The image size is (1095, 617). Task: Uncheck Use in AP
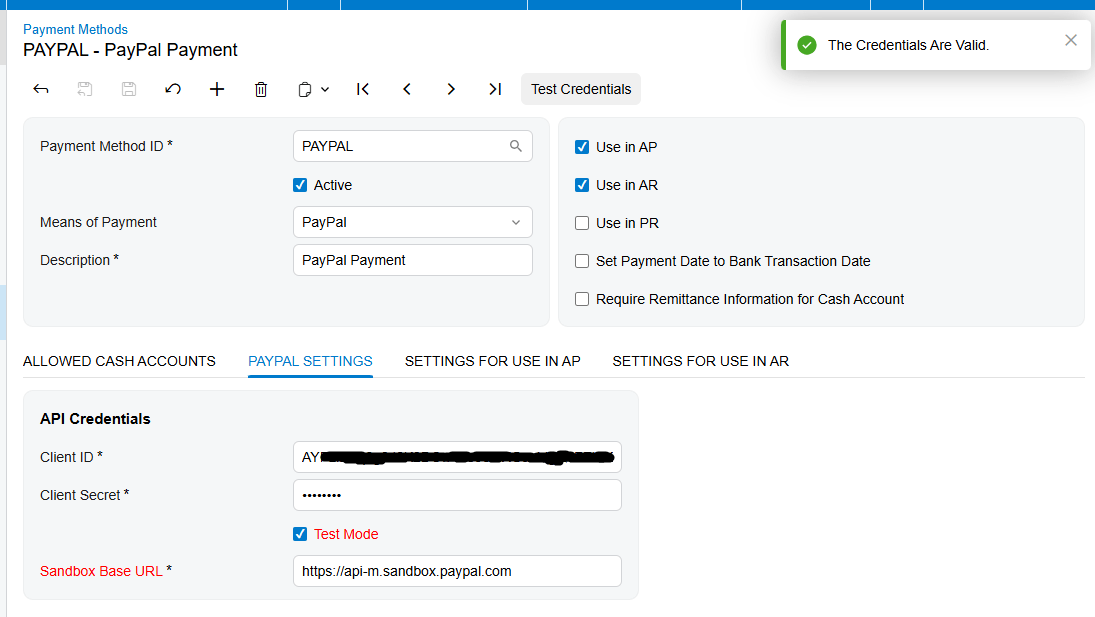pos(582,147)
